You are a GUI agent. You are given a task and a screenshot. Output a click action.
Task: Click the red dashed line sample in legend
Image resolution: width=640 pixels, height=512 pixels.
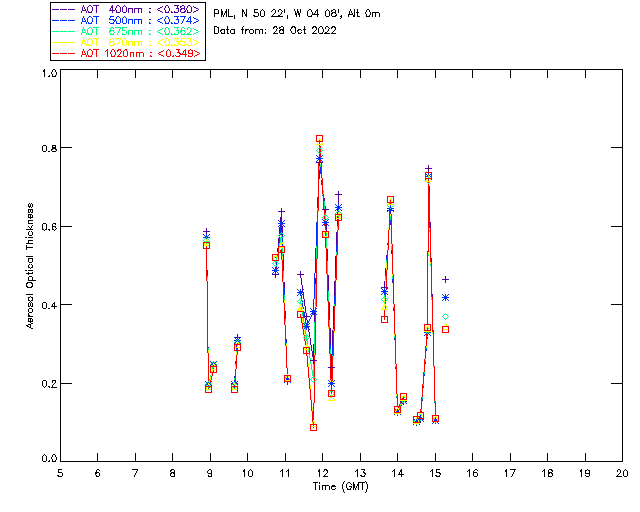pos(64,54)
